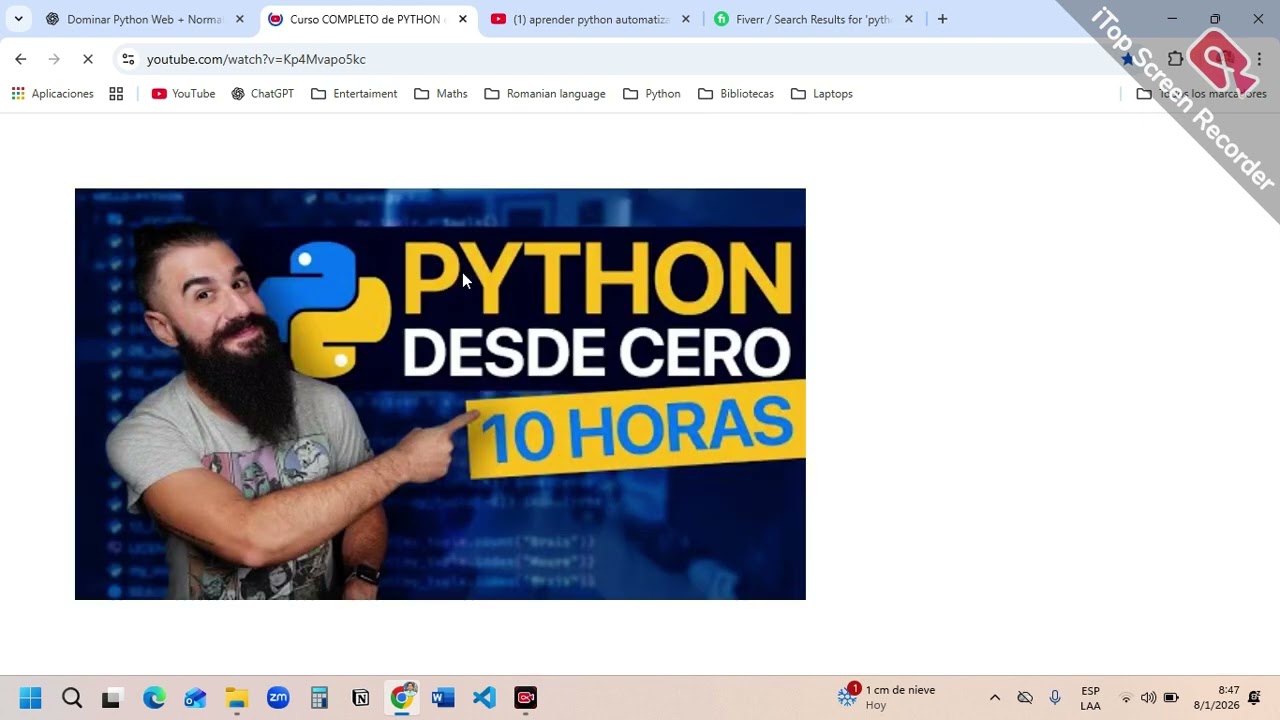
Task: Open the tab search chevron dropdown
Action: (18, 19)
